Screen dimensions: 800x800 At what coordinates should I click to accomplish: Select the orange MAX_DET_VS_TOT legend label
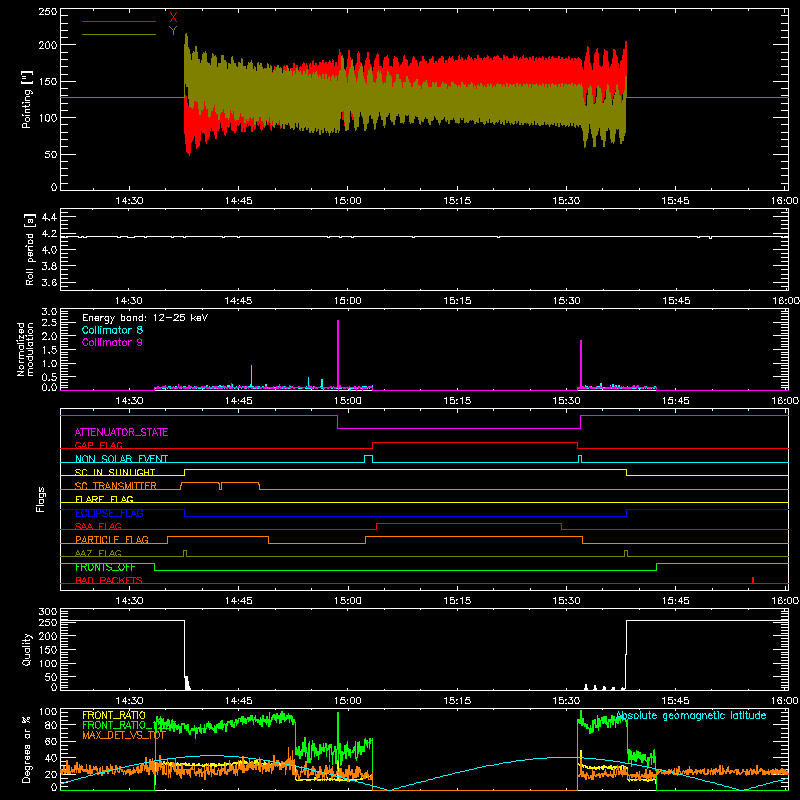point(123,735)
